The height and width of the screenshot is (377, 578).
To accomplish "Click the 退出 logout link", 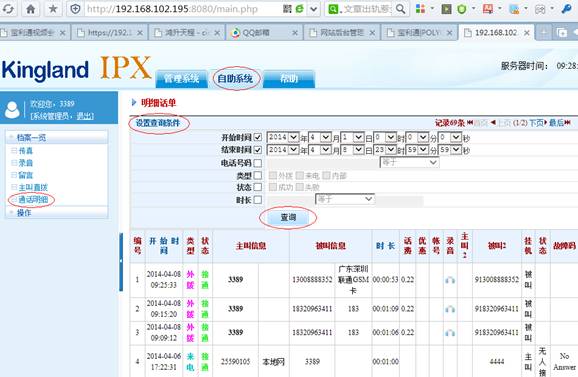I will pos(85,116).
